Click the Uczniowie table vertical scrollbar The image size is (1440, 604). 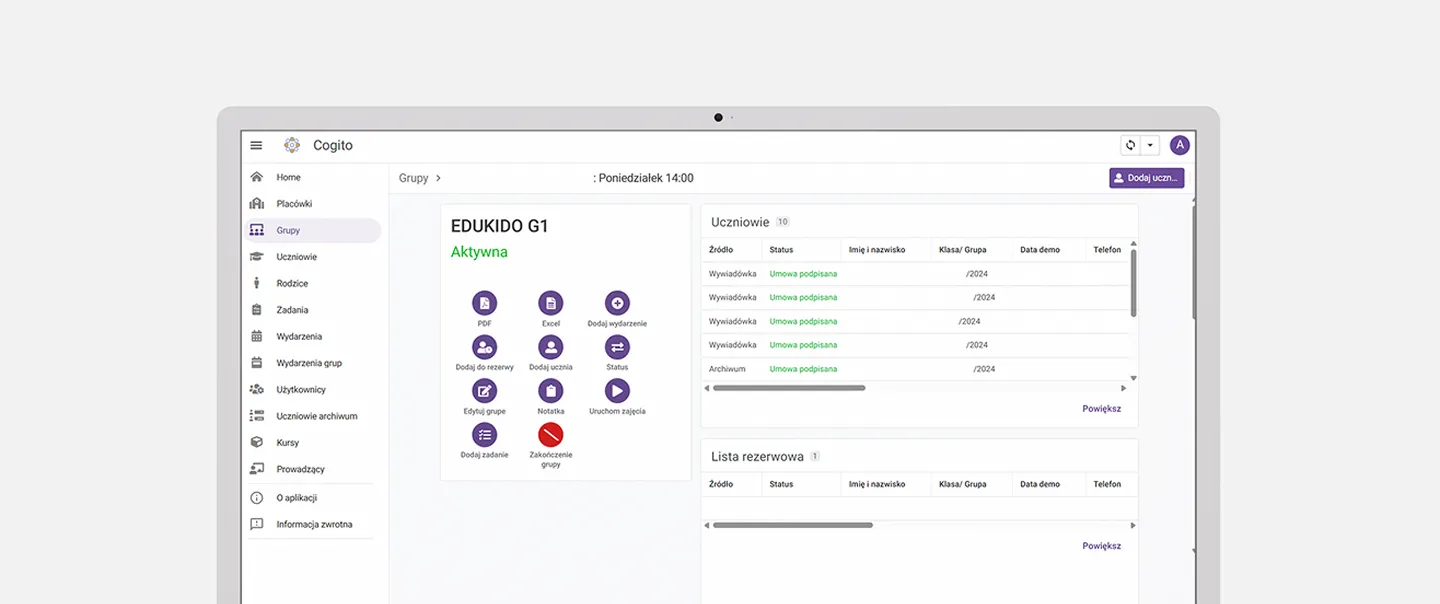point(1133,283)
